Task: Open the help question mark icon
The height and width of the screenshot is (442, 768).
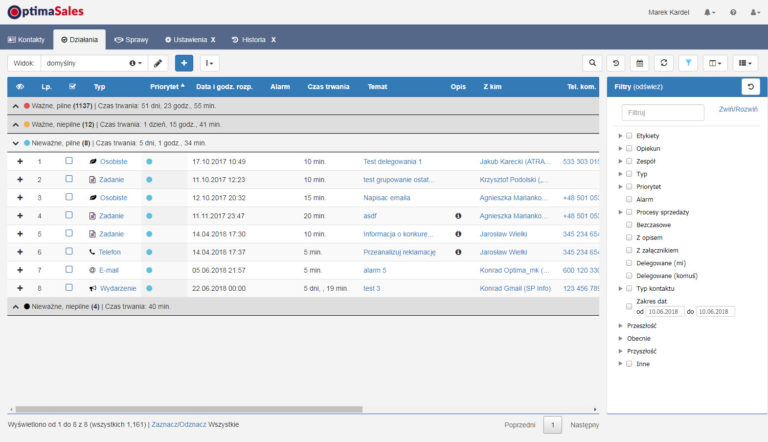Action: pos(733,12)
